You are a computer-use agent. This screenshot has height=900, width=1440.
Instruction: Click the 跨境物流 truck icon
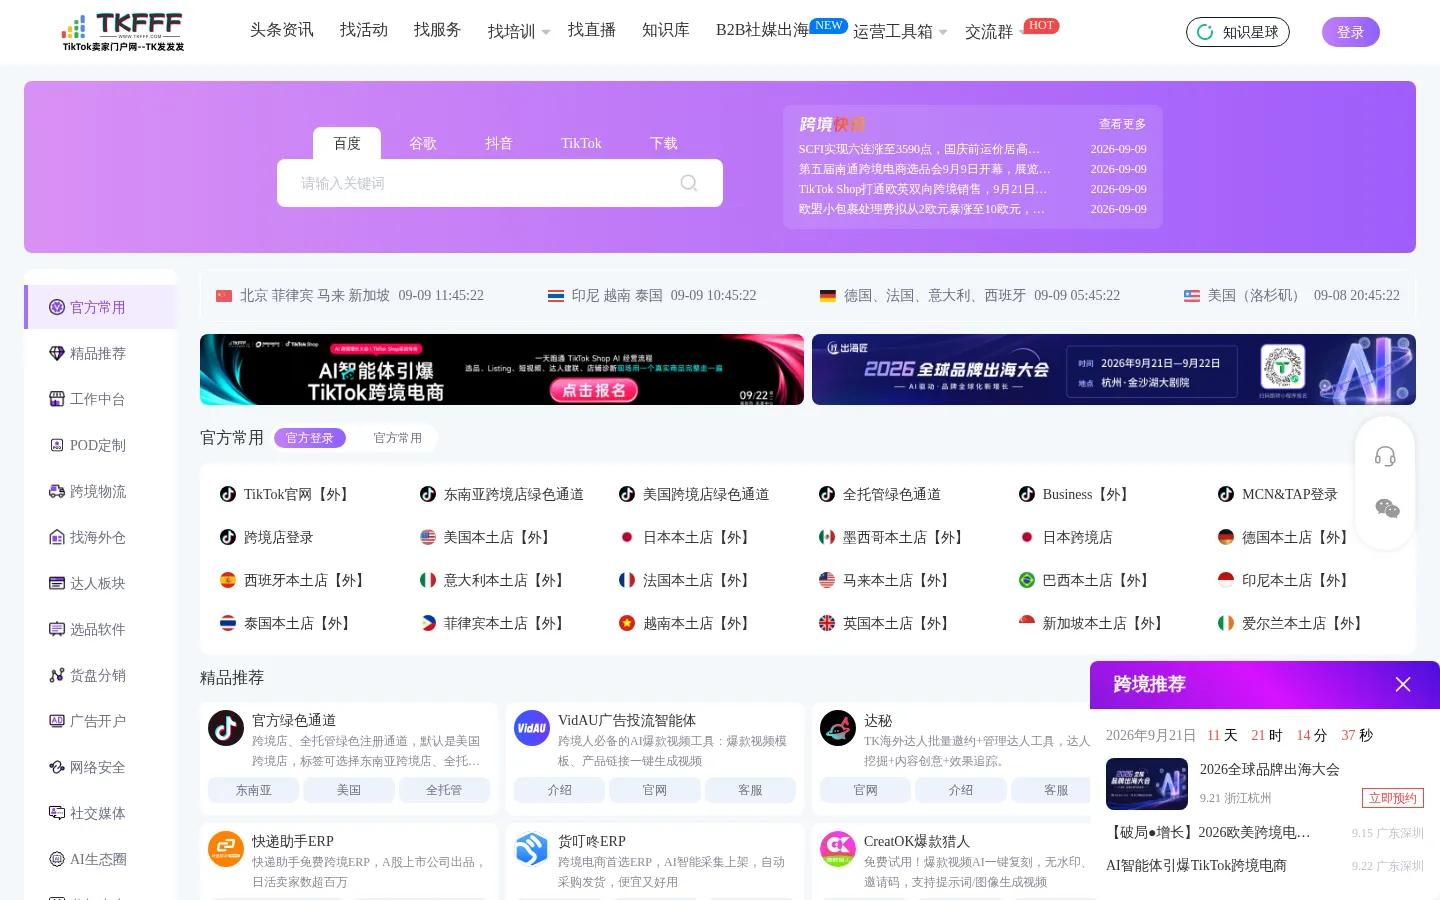pos(57,491)
